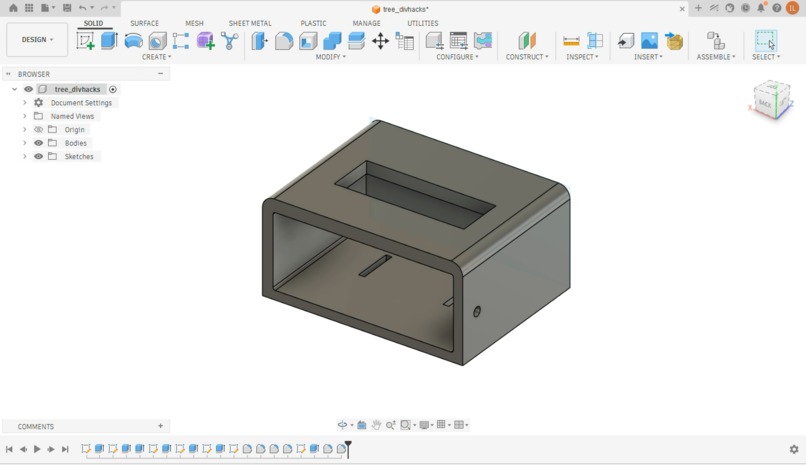The width and height of the screenshot is (806, 465).
Task: Go to the PLASTIC tab
Action: point(313,23)
